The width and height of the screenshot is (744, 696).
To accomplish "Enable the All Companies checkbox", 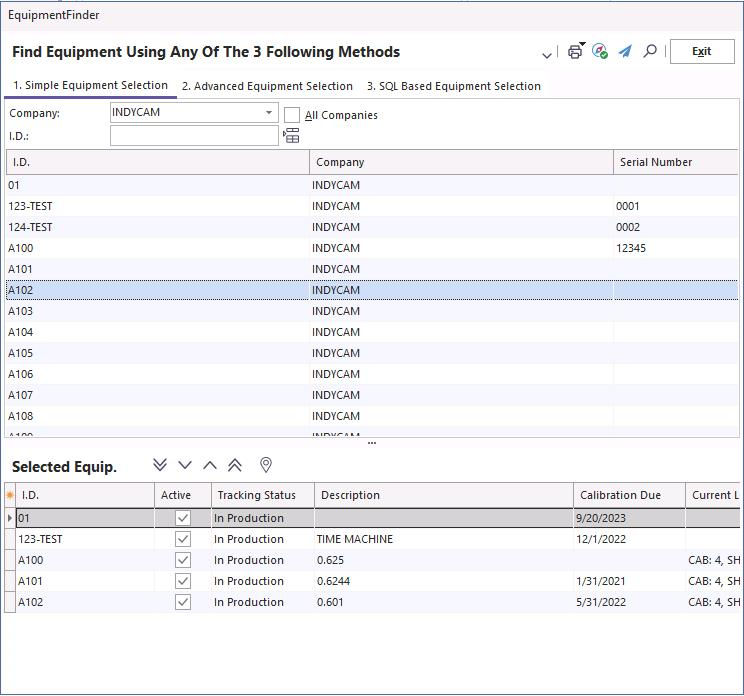I will 292,115.
